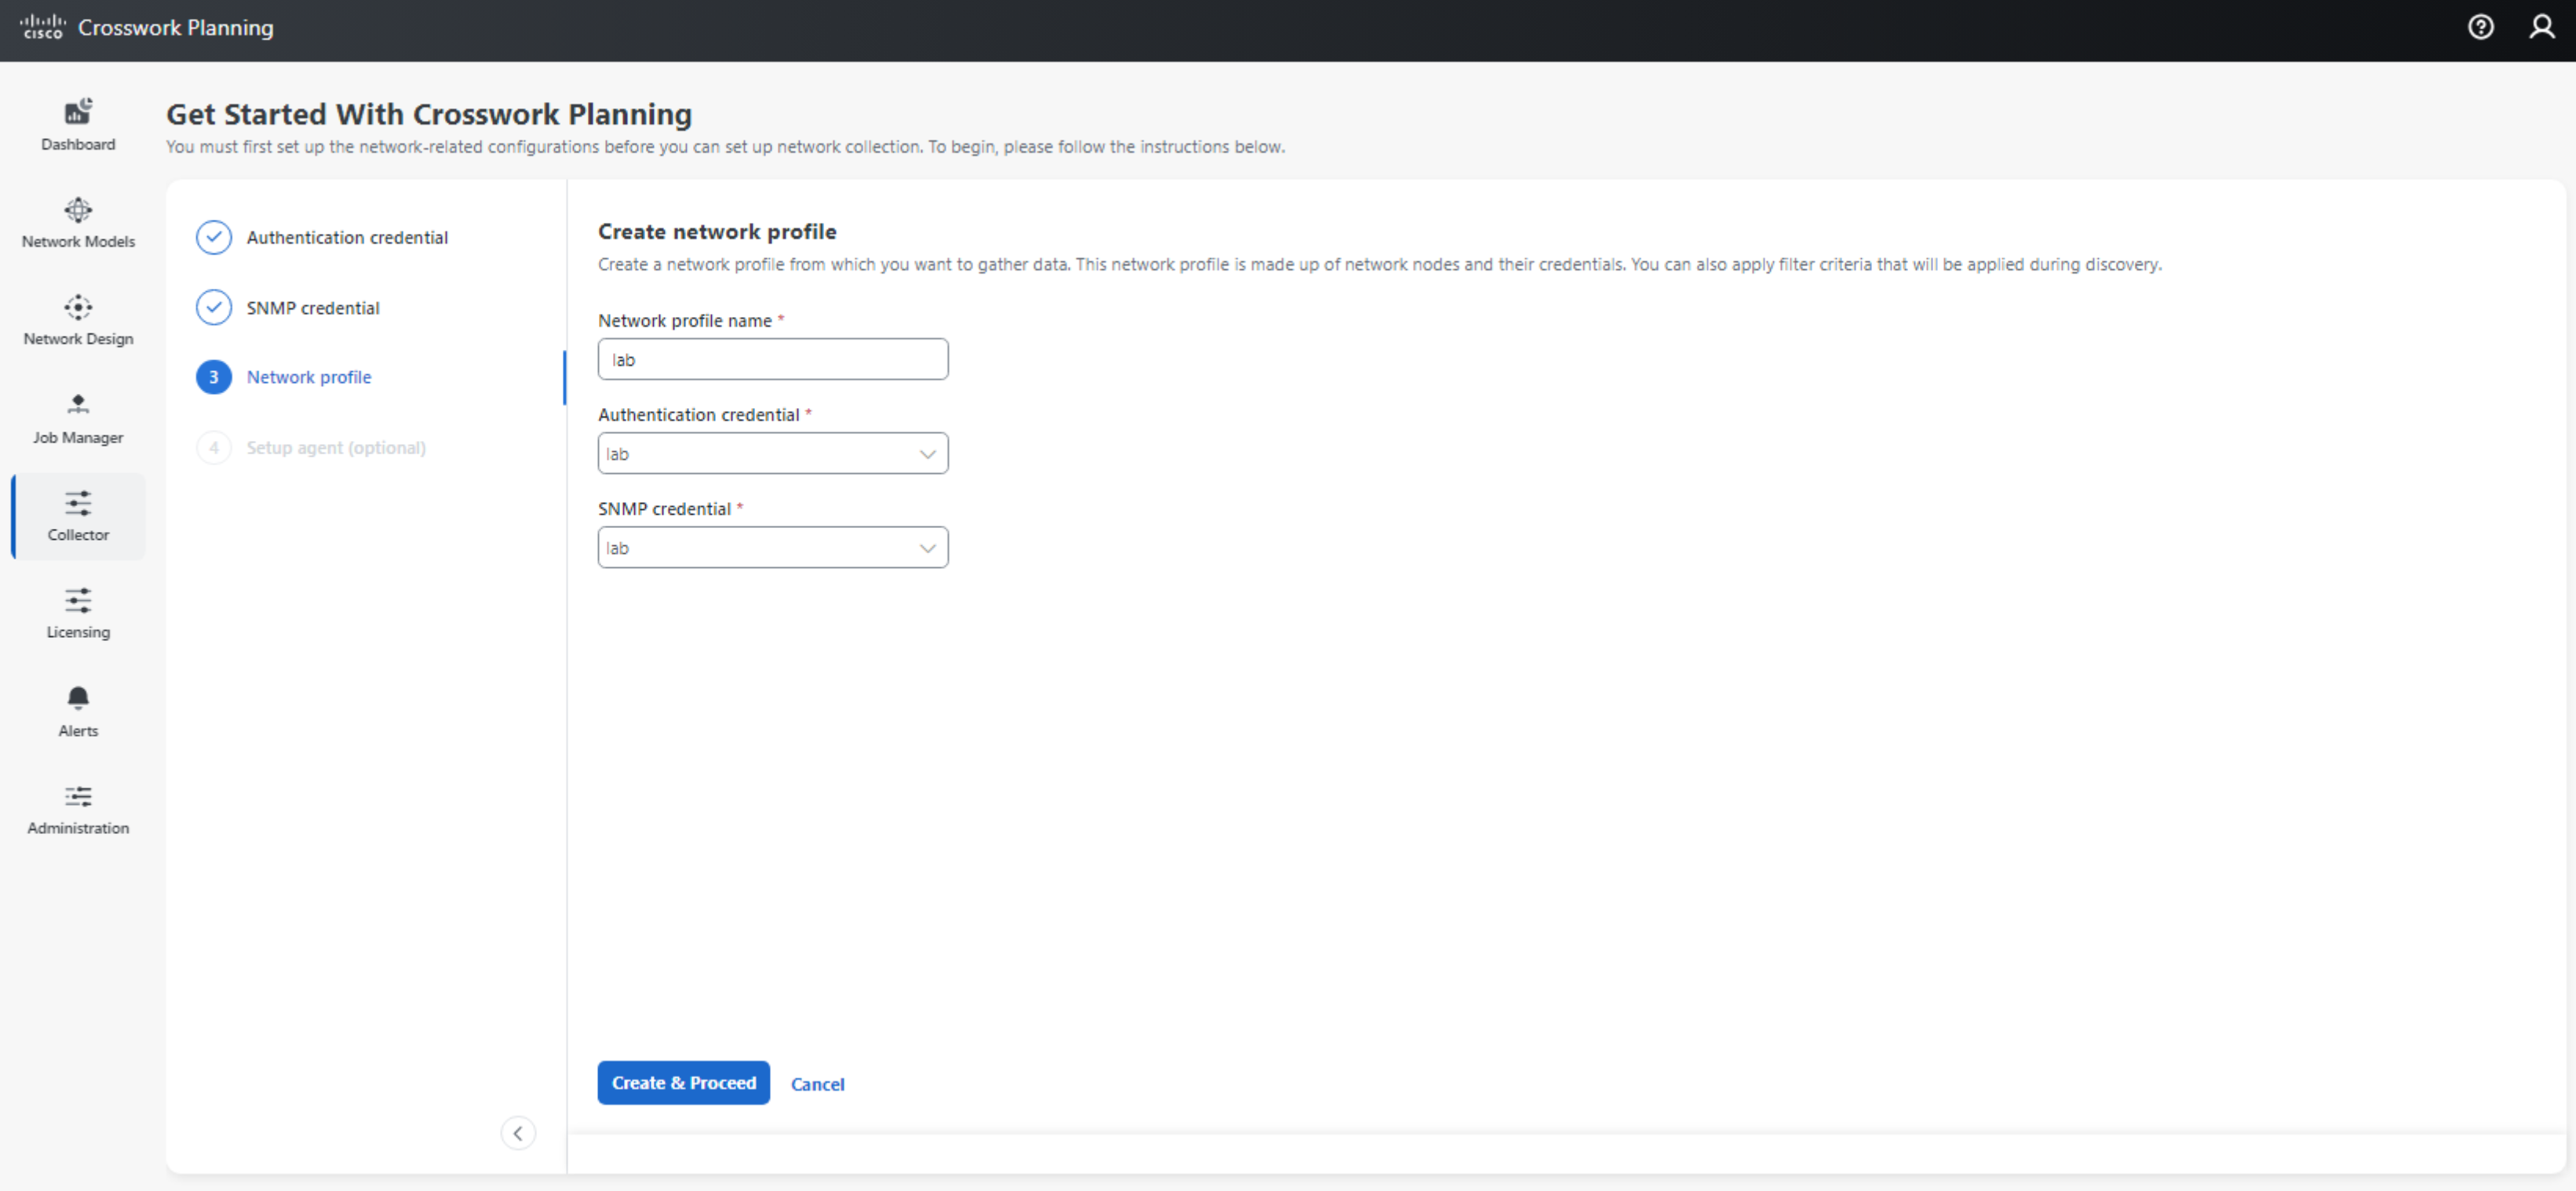The width and height of the screenshot is (2576, 1191).
Task: Click the Crosswork Planning title
Action: tap(176, 27)
